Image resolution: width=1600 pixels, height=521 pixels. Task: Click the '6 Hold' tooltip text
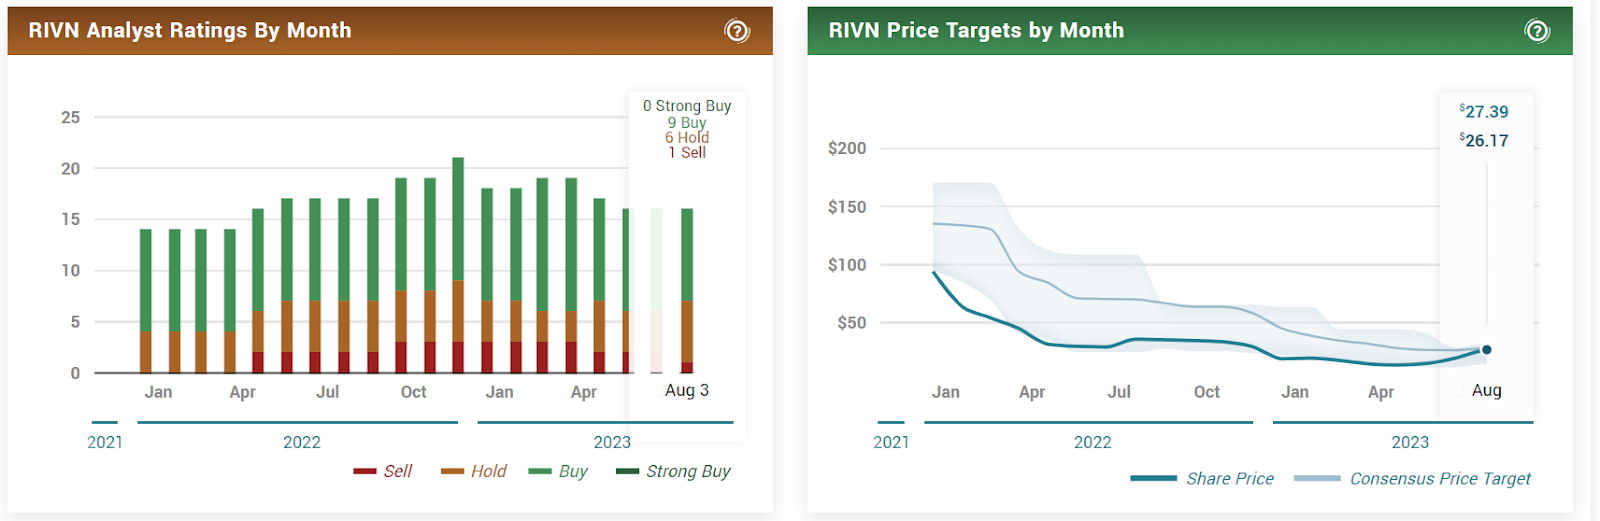point(687,137)
